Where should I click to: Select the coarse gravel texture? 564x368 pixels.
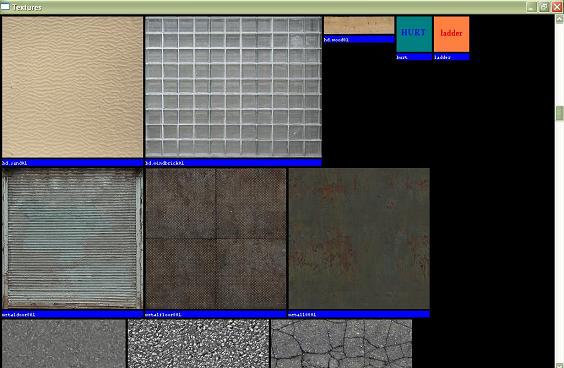pyautogui.click(x=199, y=344)
